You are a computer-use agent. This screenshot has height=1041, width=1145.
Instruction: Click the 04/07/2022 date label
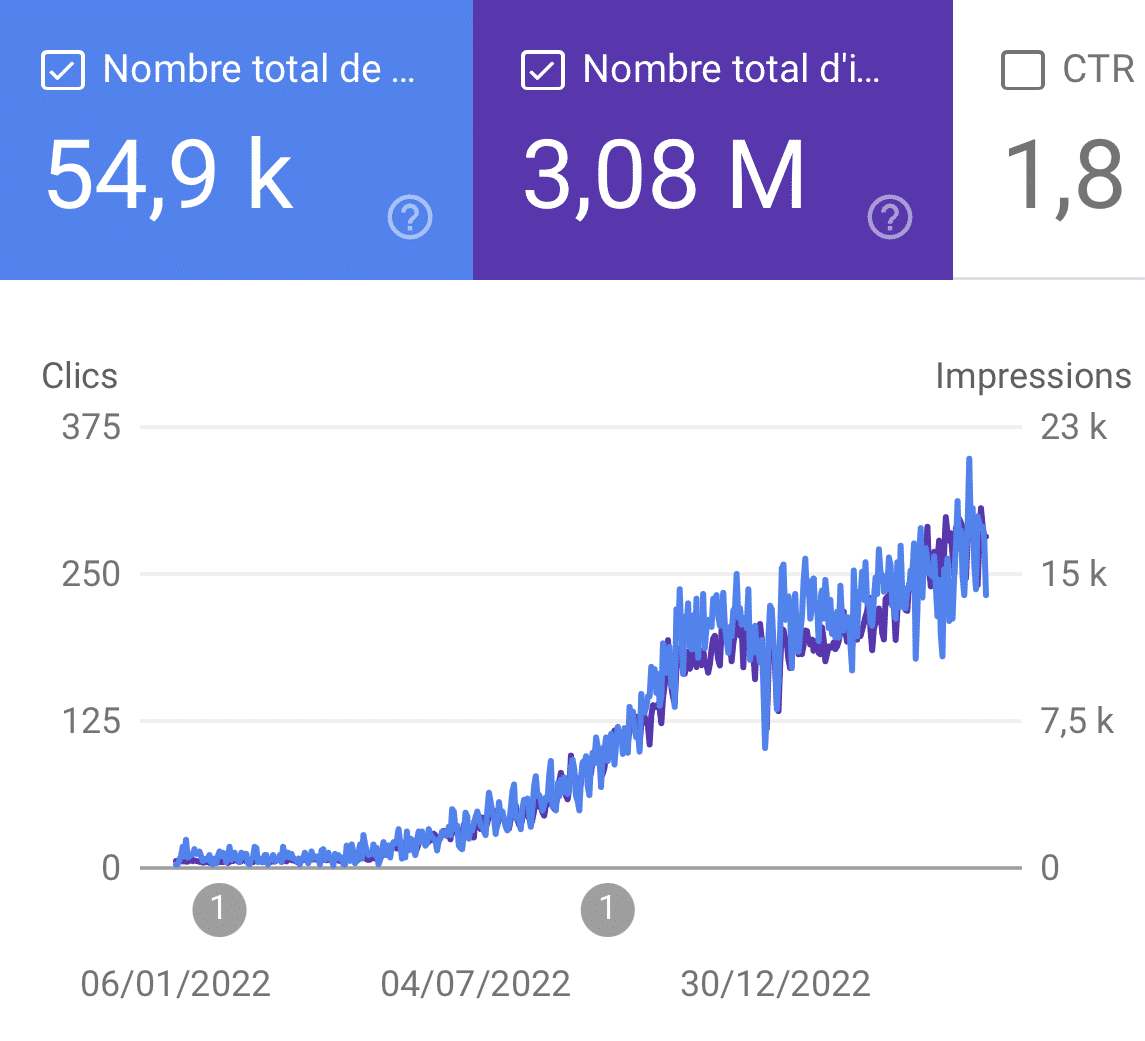475,984
